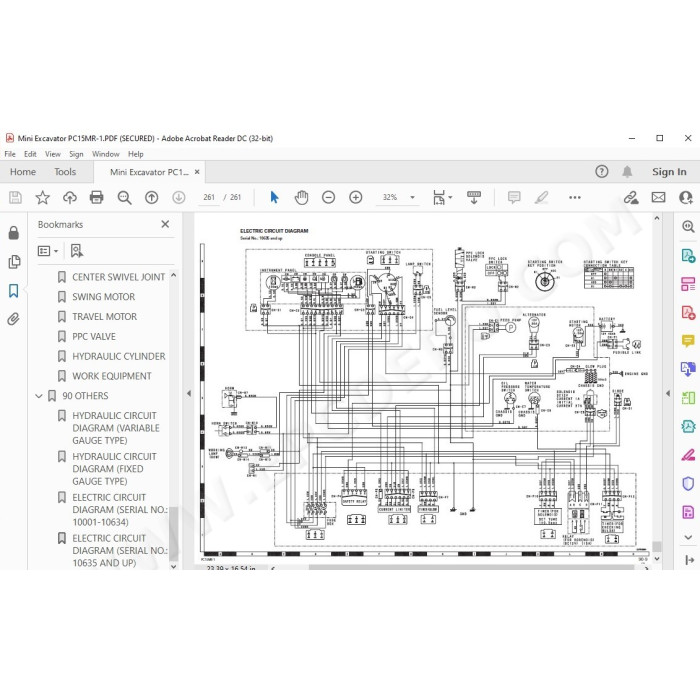The image size is (700, 700).
Task: Enable scrolling mode icon
Action: tap(474, 197)
